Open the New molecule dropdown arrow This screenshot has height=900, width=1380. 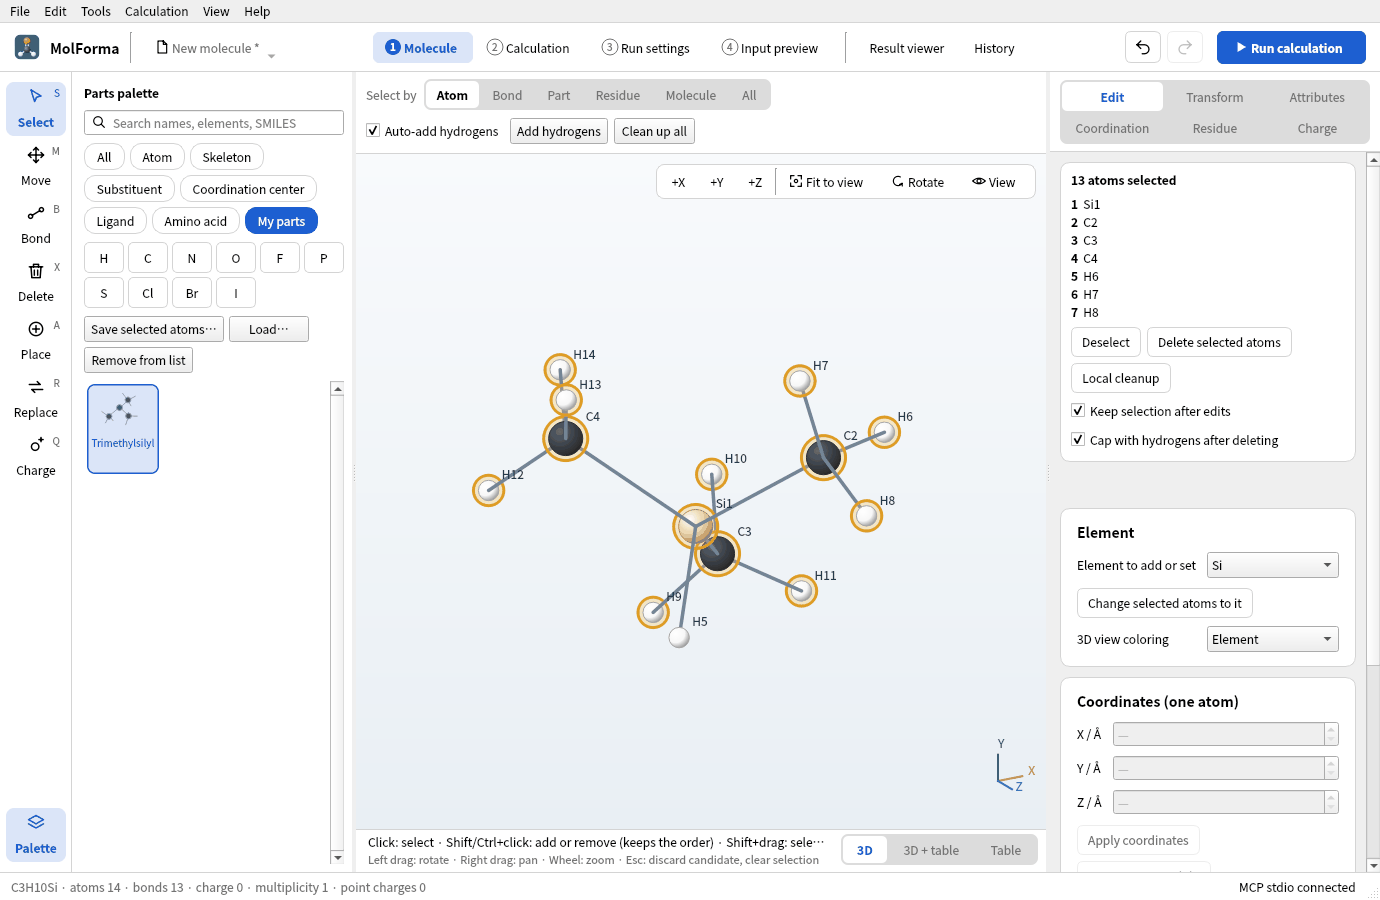pyautogui.click(x=271, y=56)
